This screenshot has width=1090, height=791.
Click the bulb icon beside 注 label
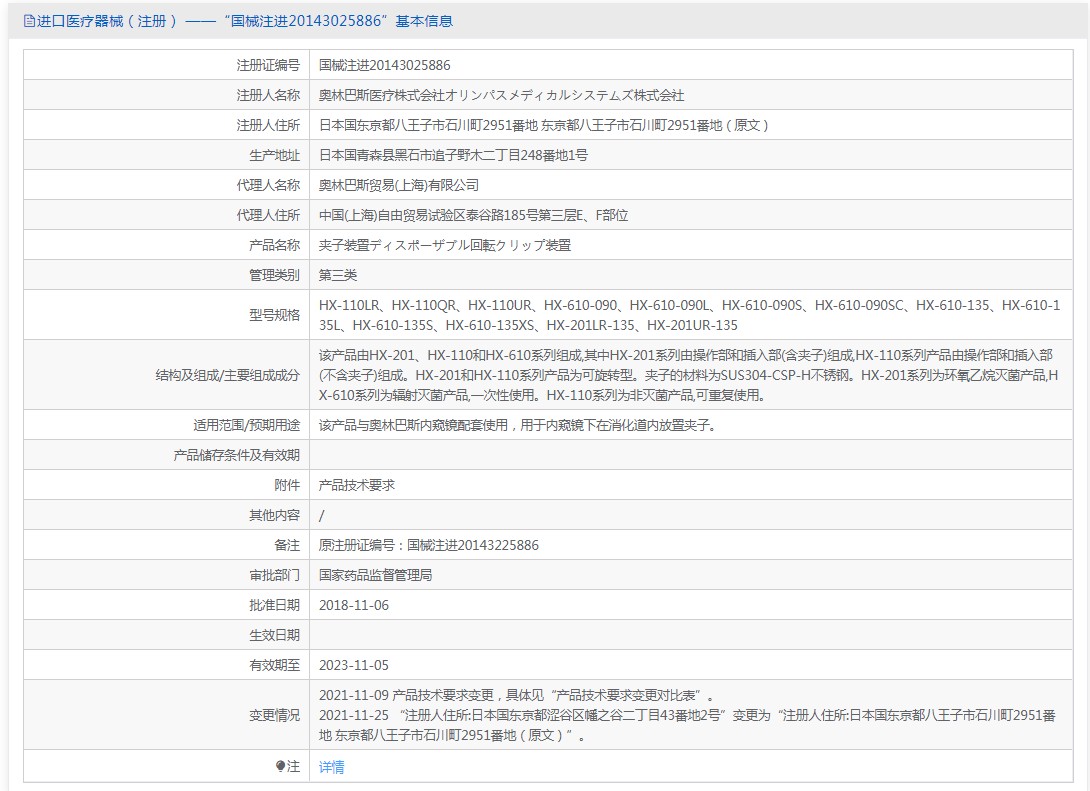click(280, 766)
